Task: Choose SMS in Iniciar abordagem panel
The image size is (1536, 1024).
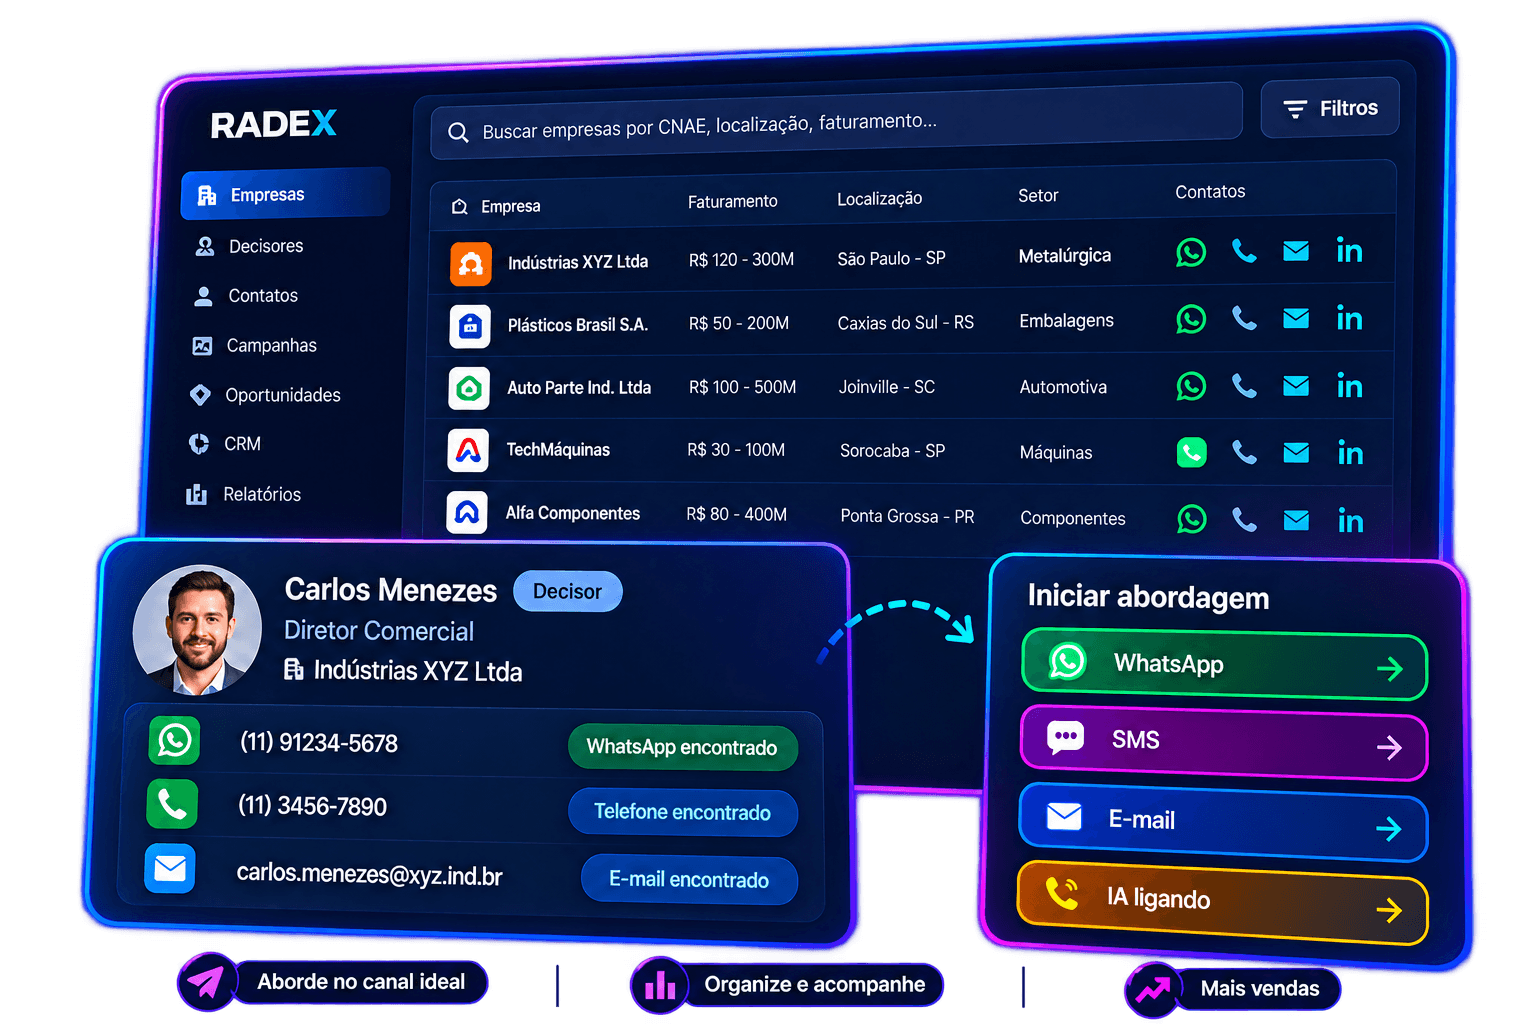Action: [x=1224, y=743]
